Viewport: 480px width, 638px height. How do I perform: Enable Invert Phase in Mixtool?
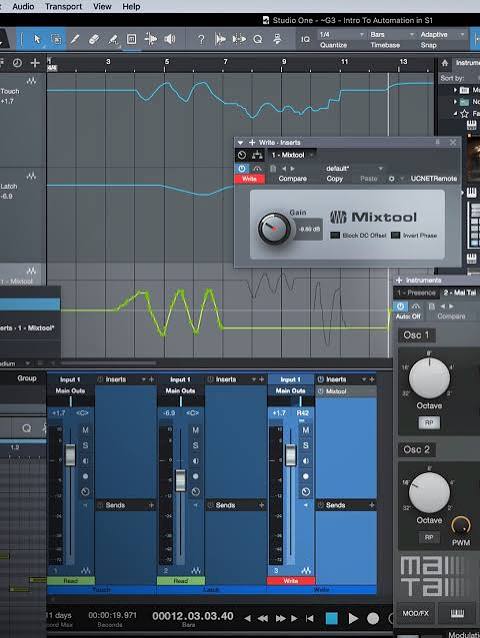tap(395, 235)
